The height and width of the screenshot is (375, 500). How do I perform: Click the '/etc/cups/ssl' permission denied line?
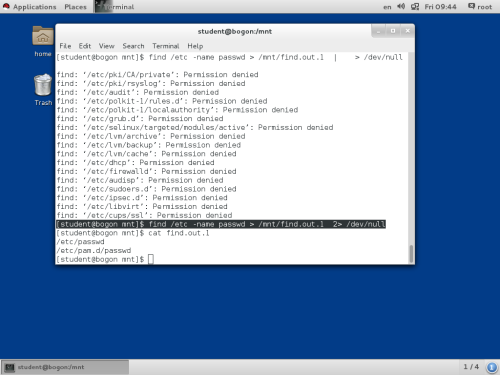click(x=144, y=215)
